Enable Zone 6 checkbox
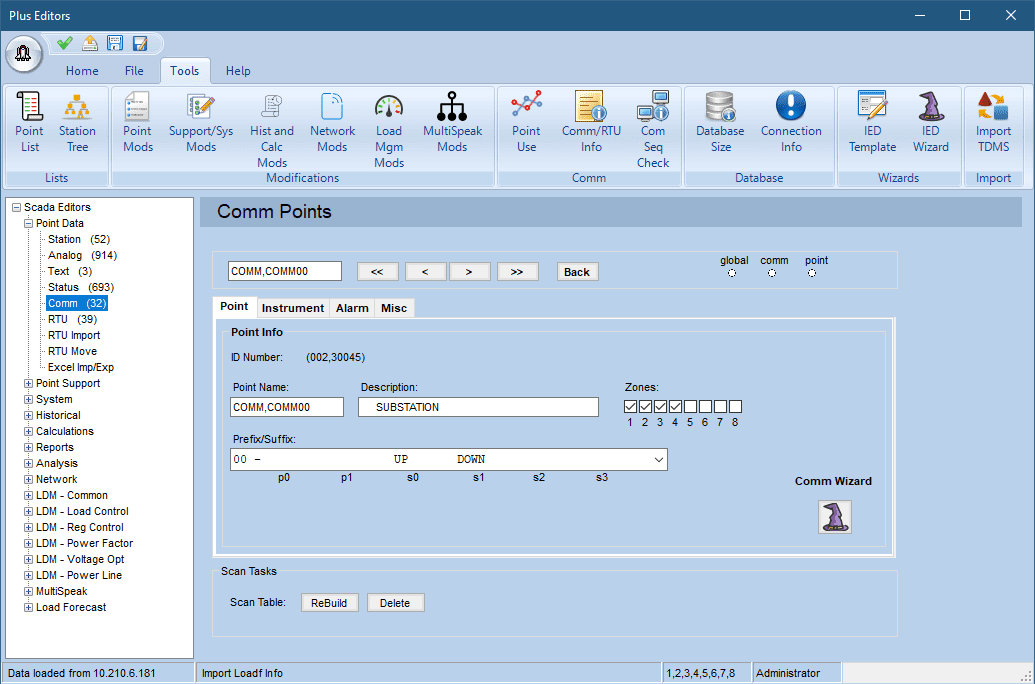This screenshot has height=684, width=1035. pos(705,407)
